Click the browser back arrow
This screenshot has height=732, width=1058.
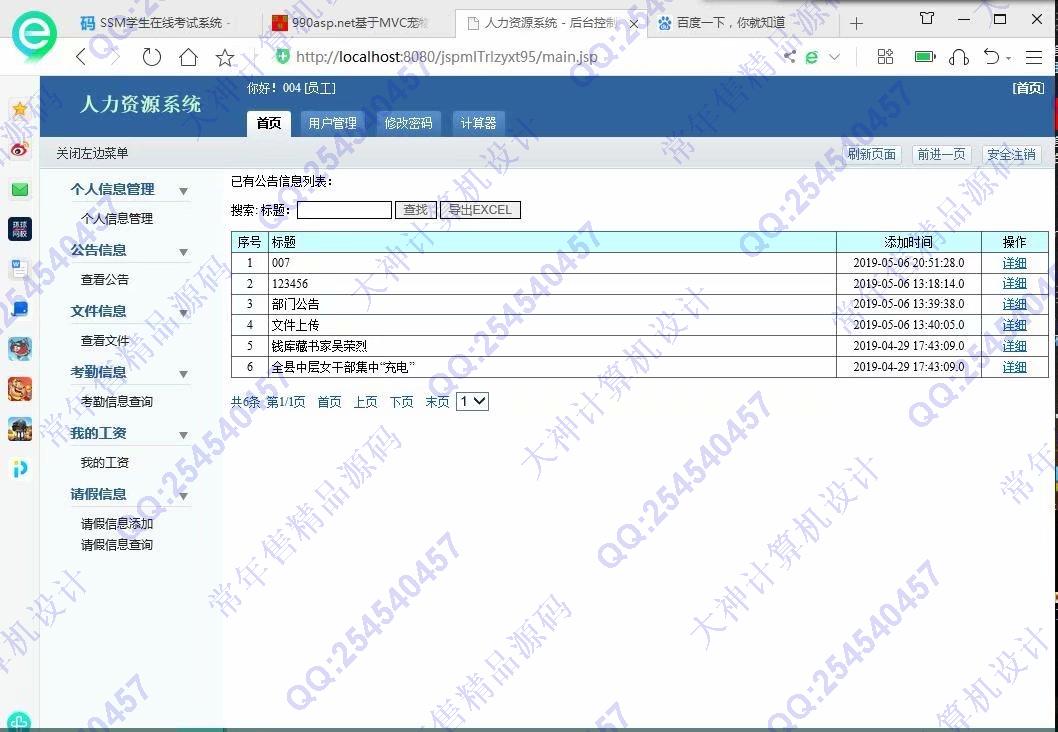[81, 57]
